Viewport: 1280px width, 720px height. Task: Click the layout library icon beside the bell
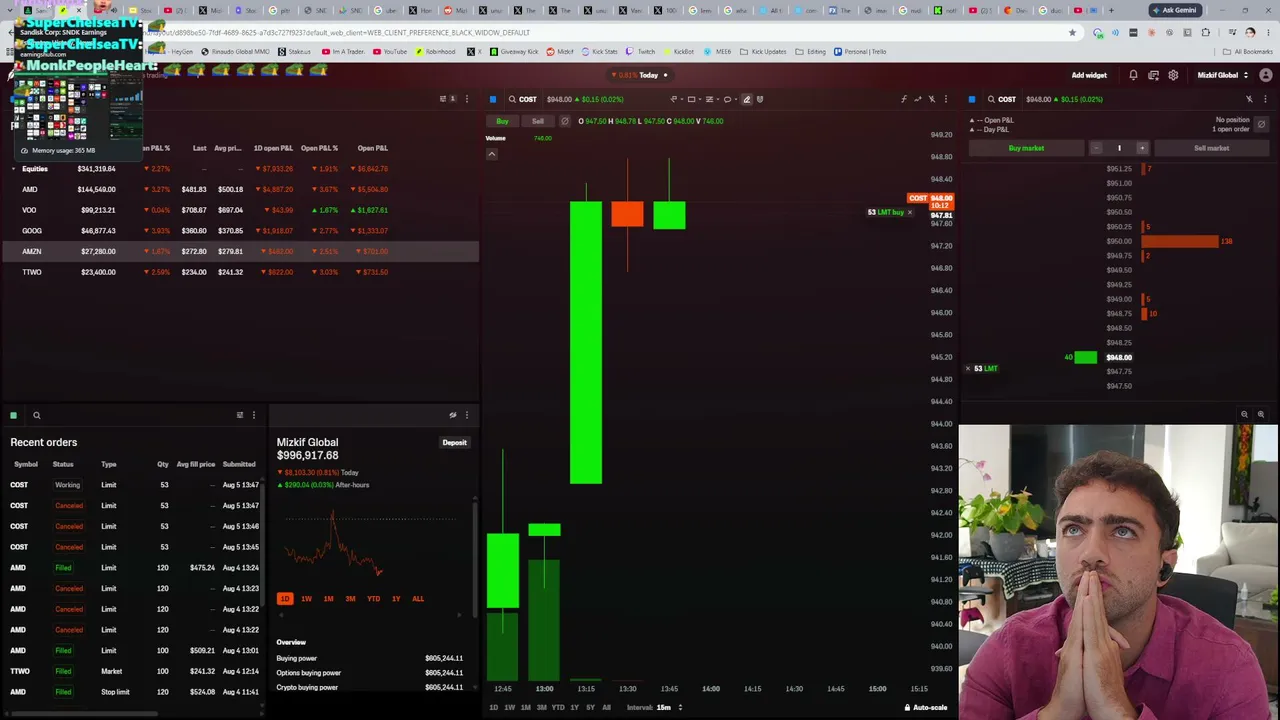pos(1153,75)
